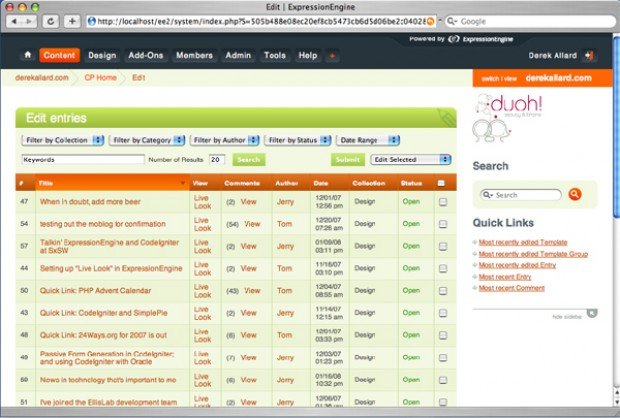Reload the page with refresh button
Screen dimensions: 620x418
point(51,21)
